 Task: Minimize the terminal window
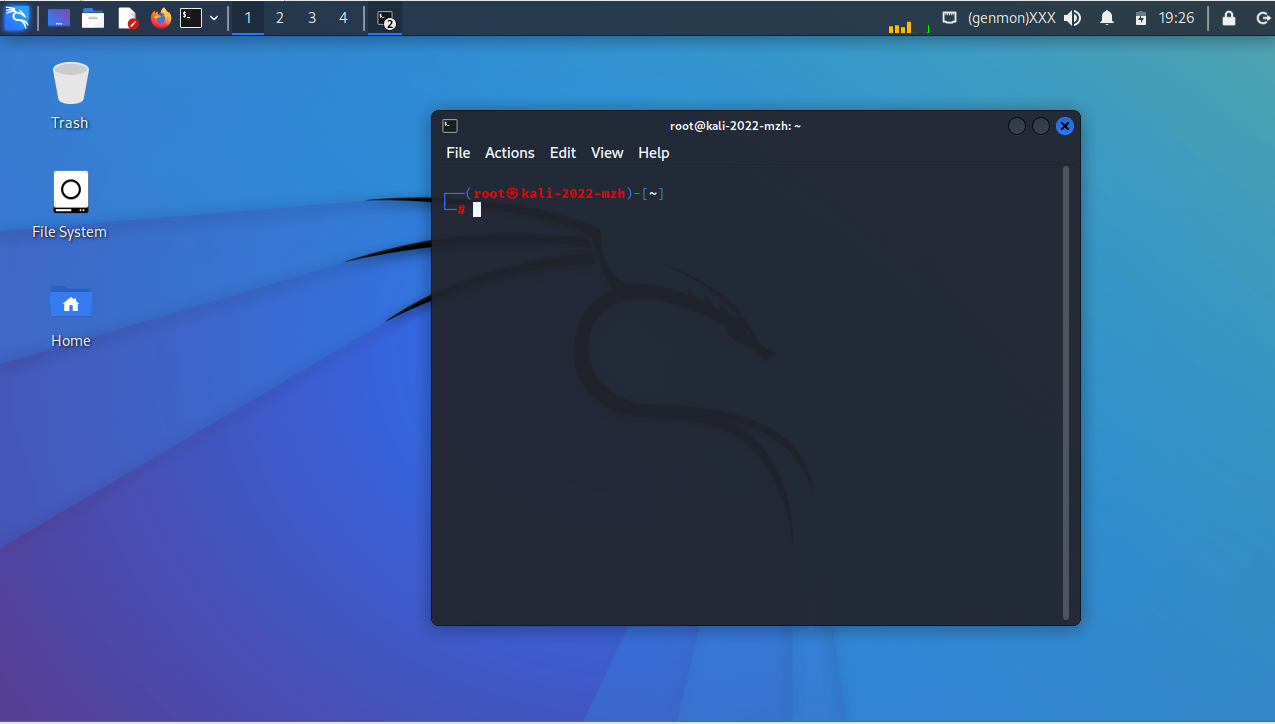pyautogui.click(x=1017, y=126)
